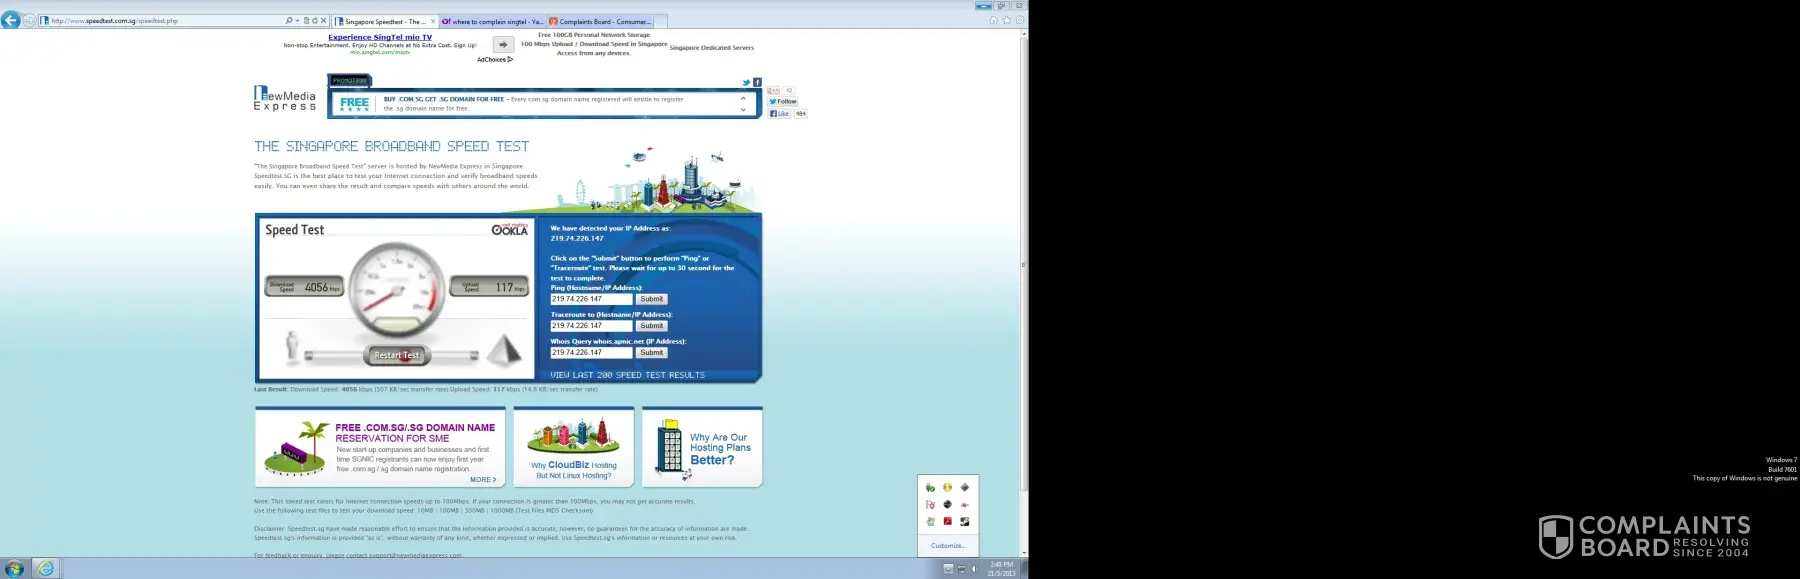This screenshot has height=579, width=1800.
Task: Click the taskbar clock showing 2:48 PM
Action: pyautogui.click(x=1001, y=569)
